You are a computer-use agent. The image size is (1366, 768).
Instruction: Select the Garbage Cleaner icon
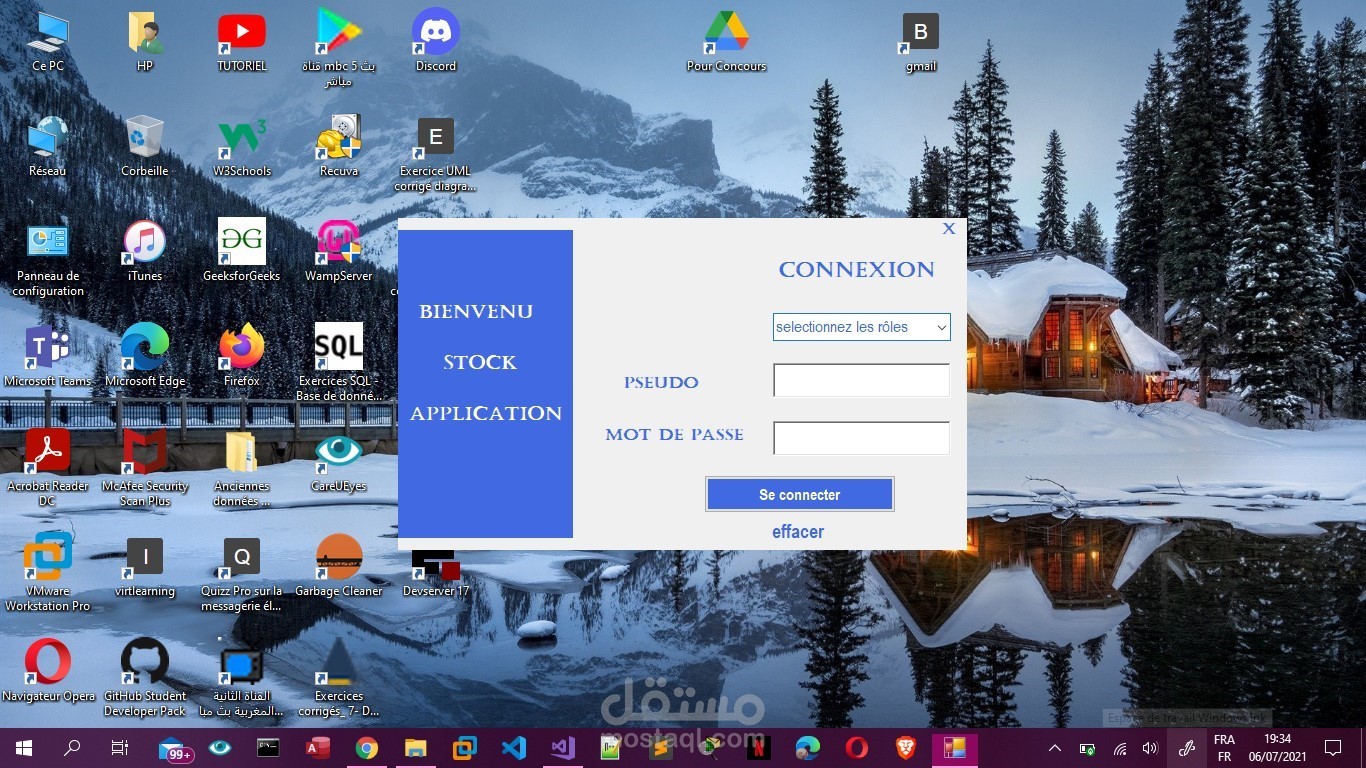[x=339, y=567]
